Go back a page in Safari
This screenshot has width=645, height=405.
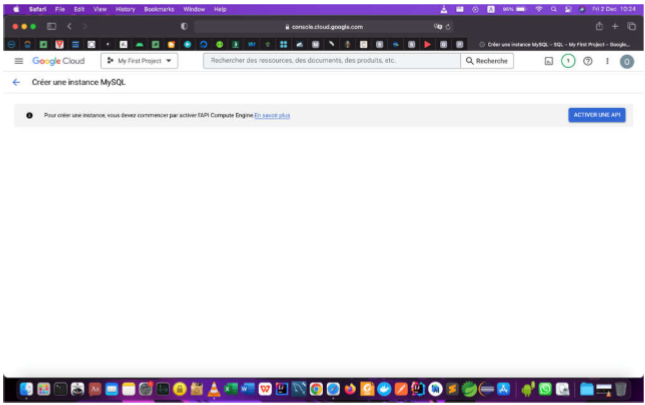[70, 26]
